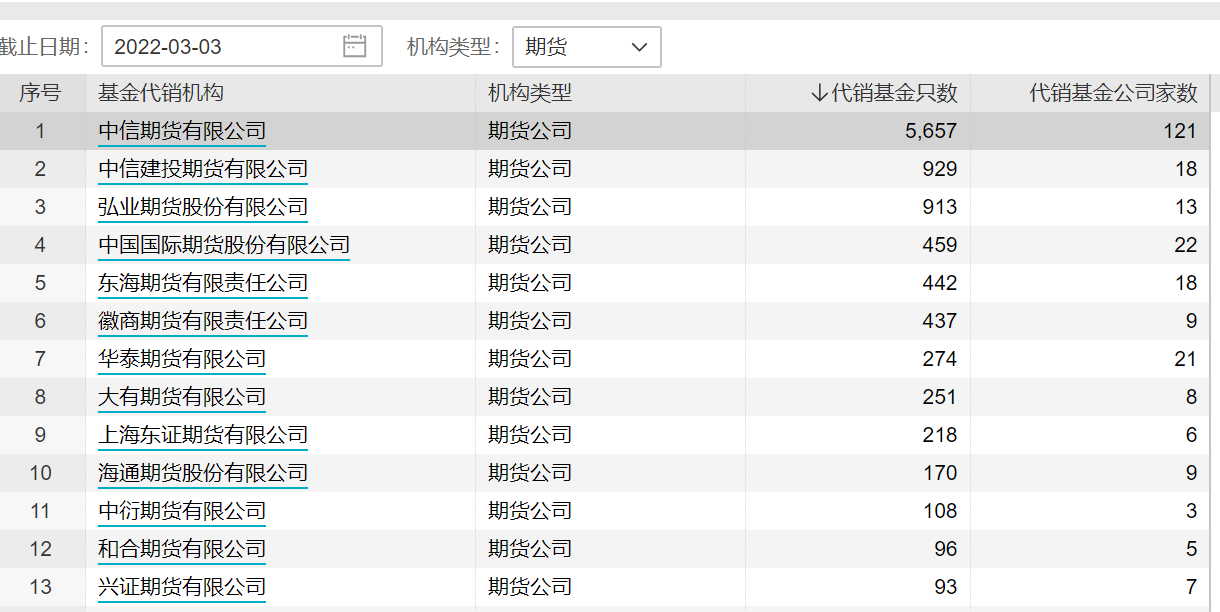Open 弘业期货股份有限公司 link
This screenshot has width=1220, height=612.
[203, 207]
